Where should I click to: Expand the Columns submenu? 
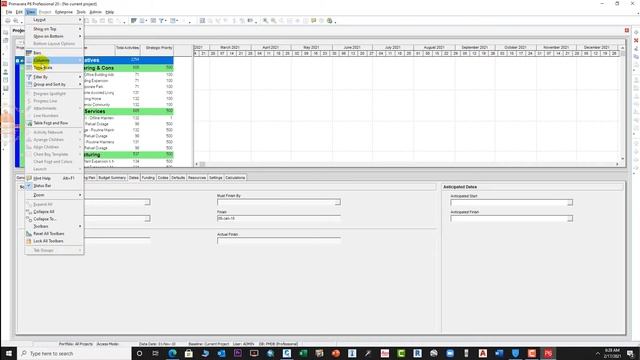coord(54,60)
